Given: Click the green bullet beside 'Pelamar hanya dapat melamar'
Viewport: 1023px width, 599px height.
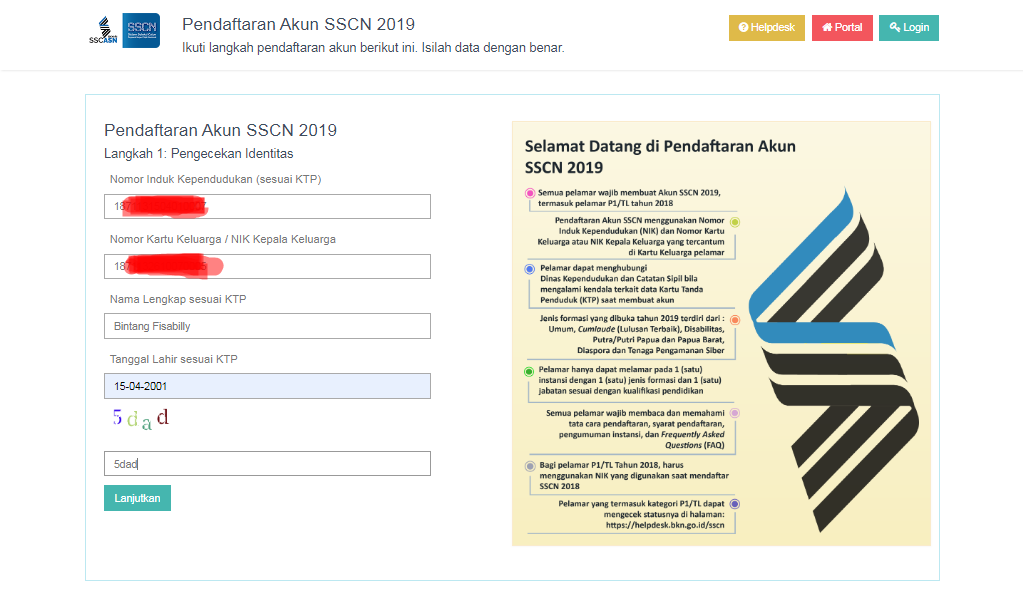Looking at the screenshot, I should tap(530, 371).
